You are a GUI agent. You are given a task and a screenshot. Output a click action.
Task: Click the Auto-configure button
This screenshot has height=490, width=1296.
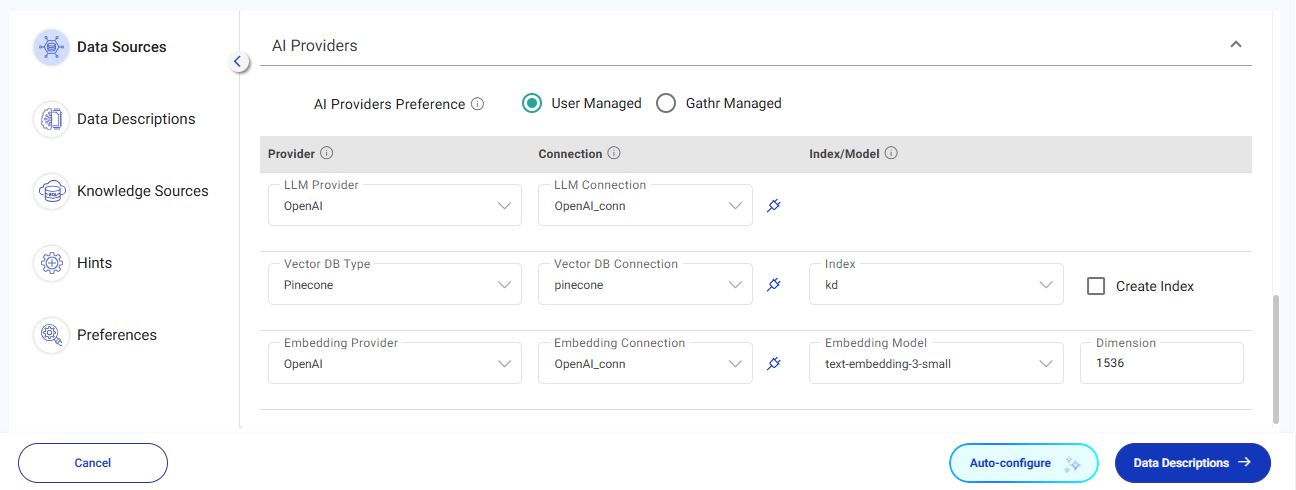tap(1023, 463)
